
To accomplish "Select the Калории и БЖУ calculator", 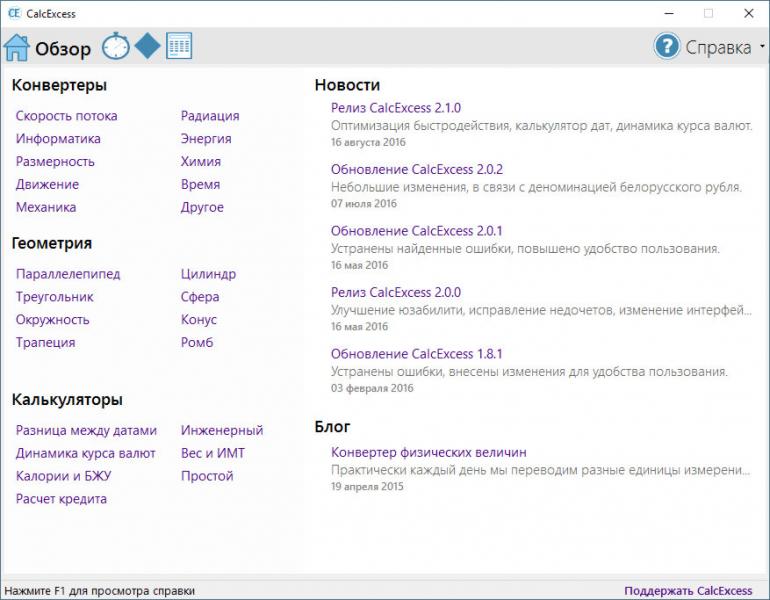I will pyautogui.click(x=63, y=476).
